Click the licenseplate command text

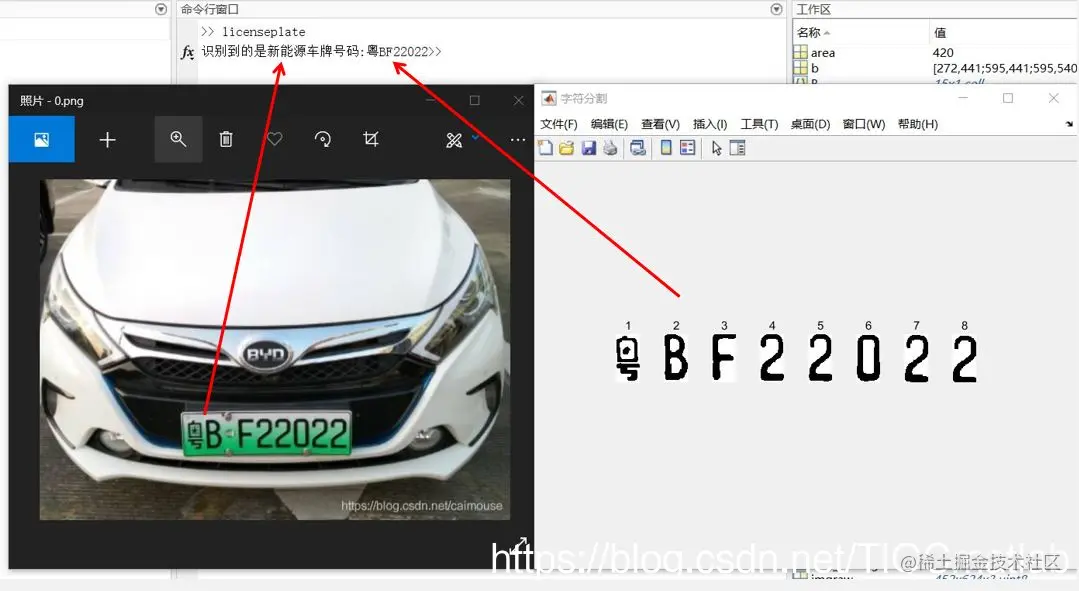click(x=264, y=32)
